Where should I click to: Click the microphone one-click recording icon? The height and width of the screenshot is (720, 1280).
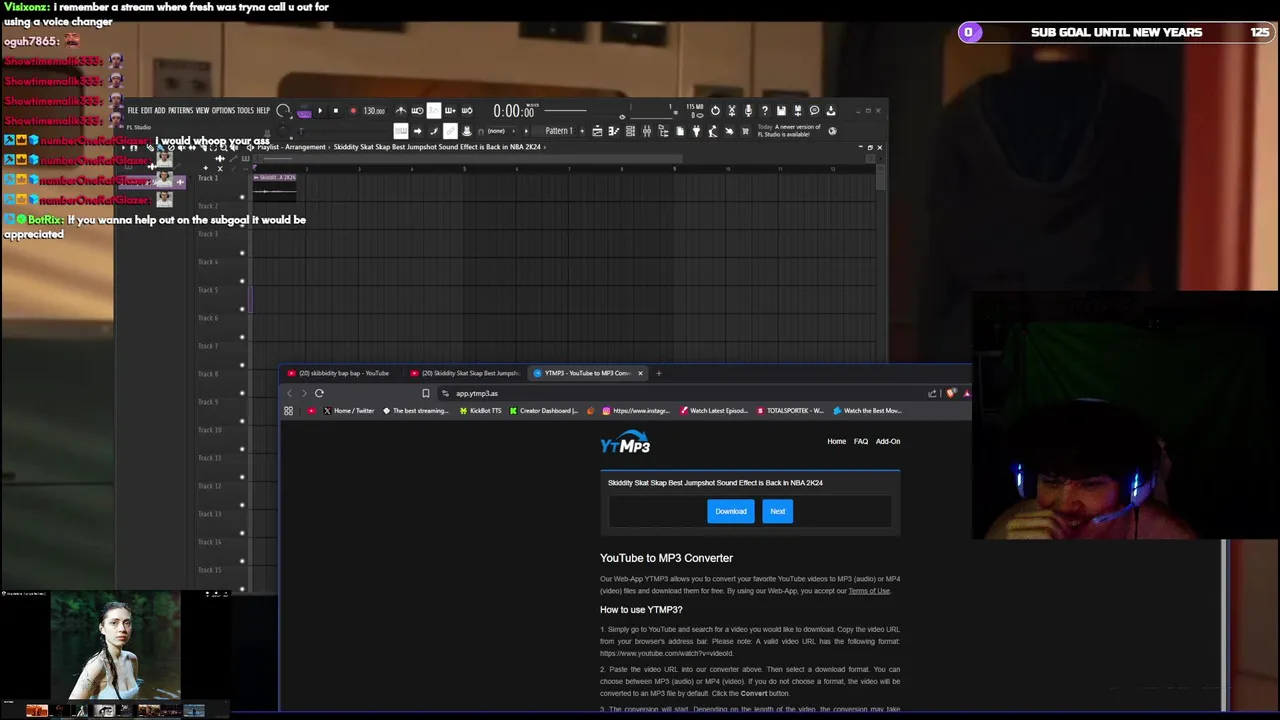[x=748, y=110]
